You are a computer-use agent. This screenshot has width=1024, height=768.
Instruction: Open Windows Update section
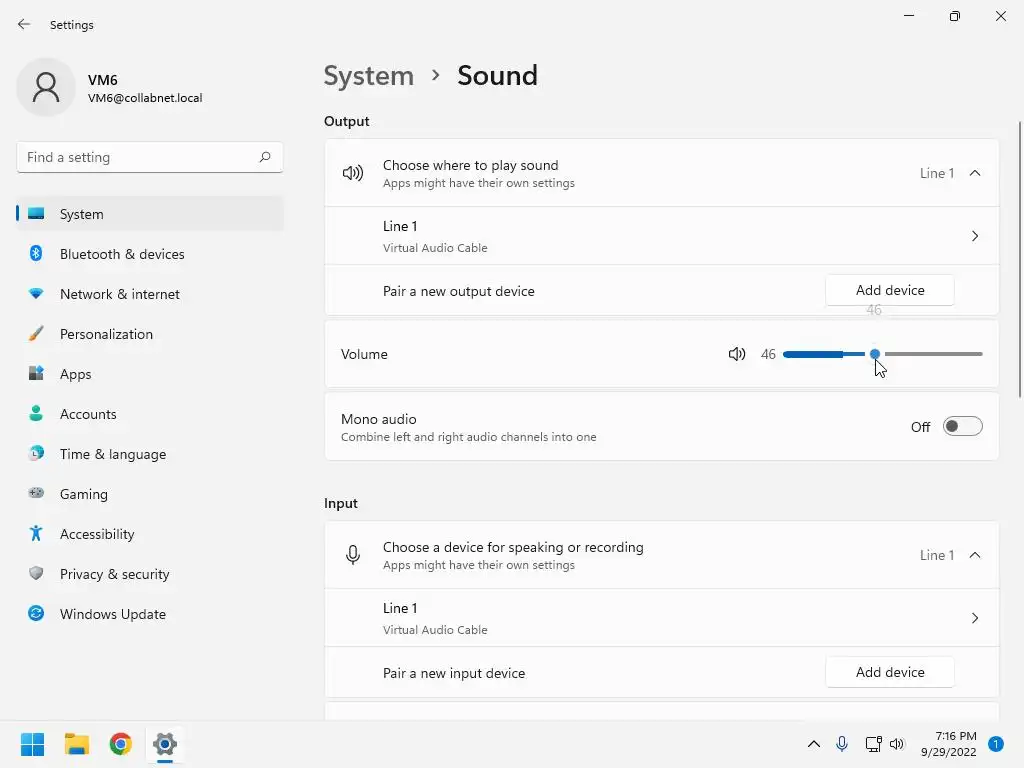(x=113, y=614)
